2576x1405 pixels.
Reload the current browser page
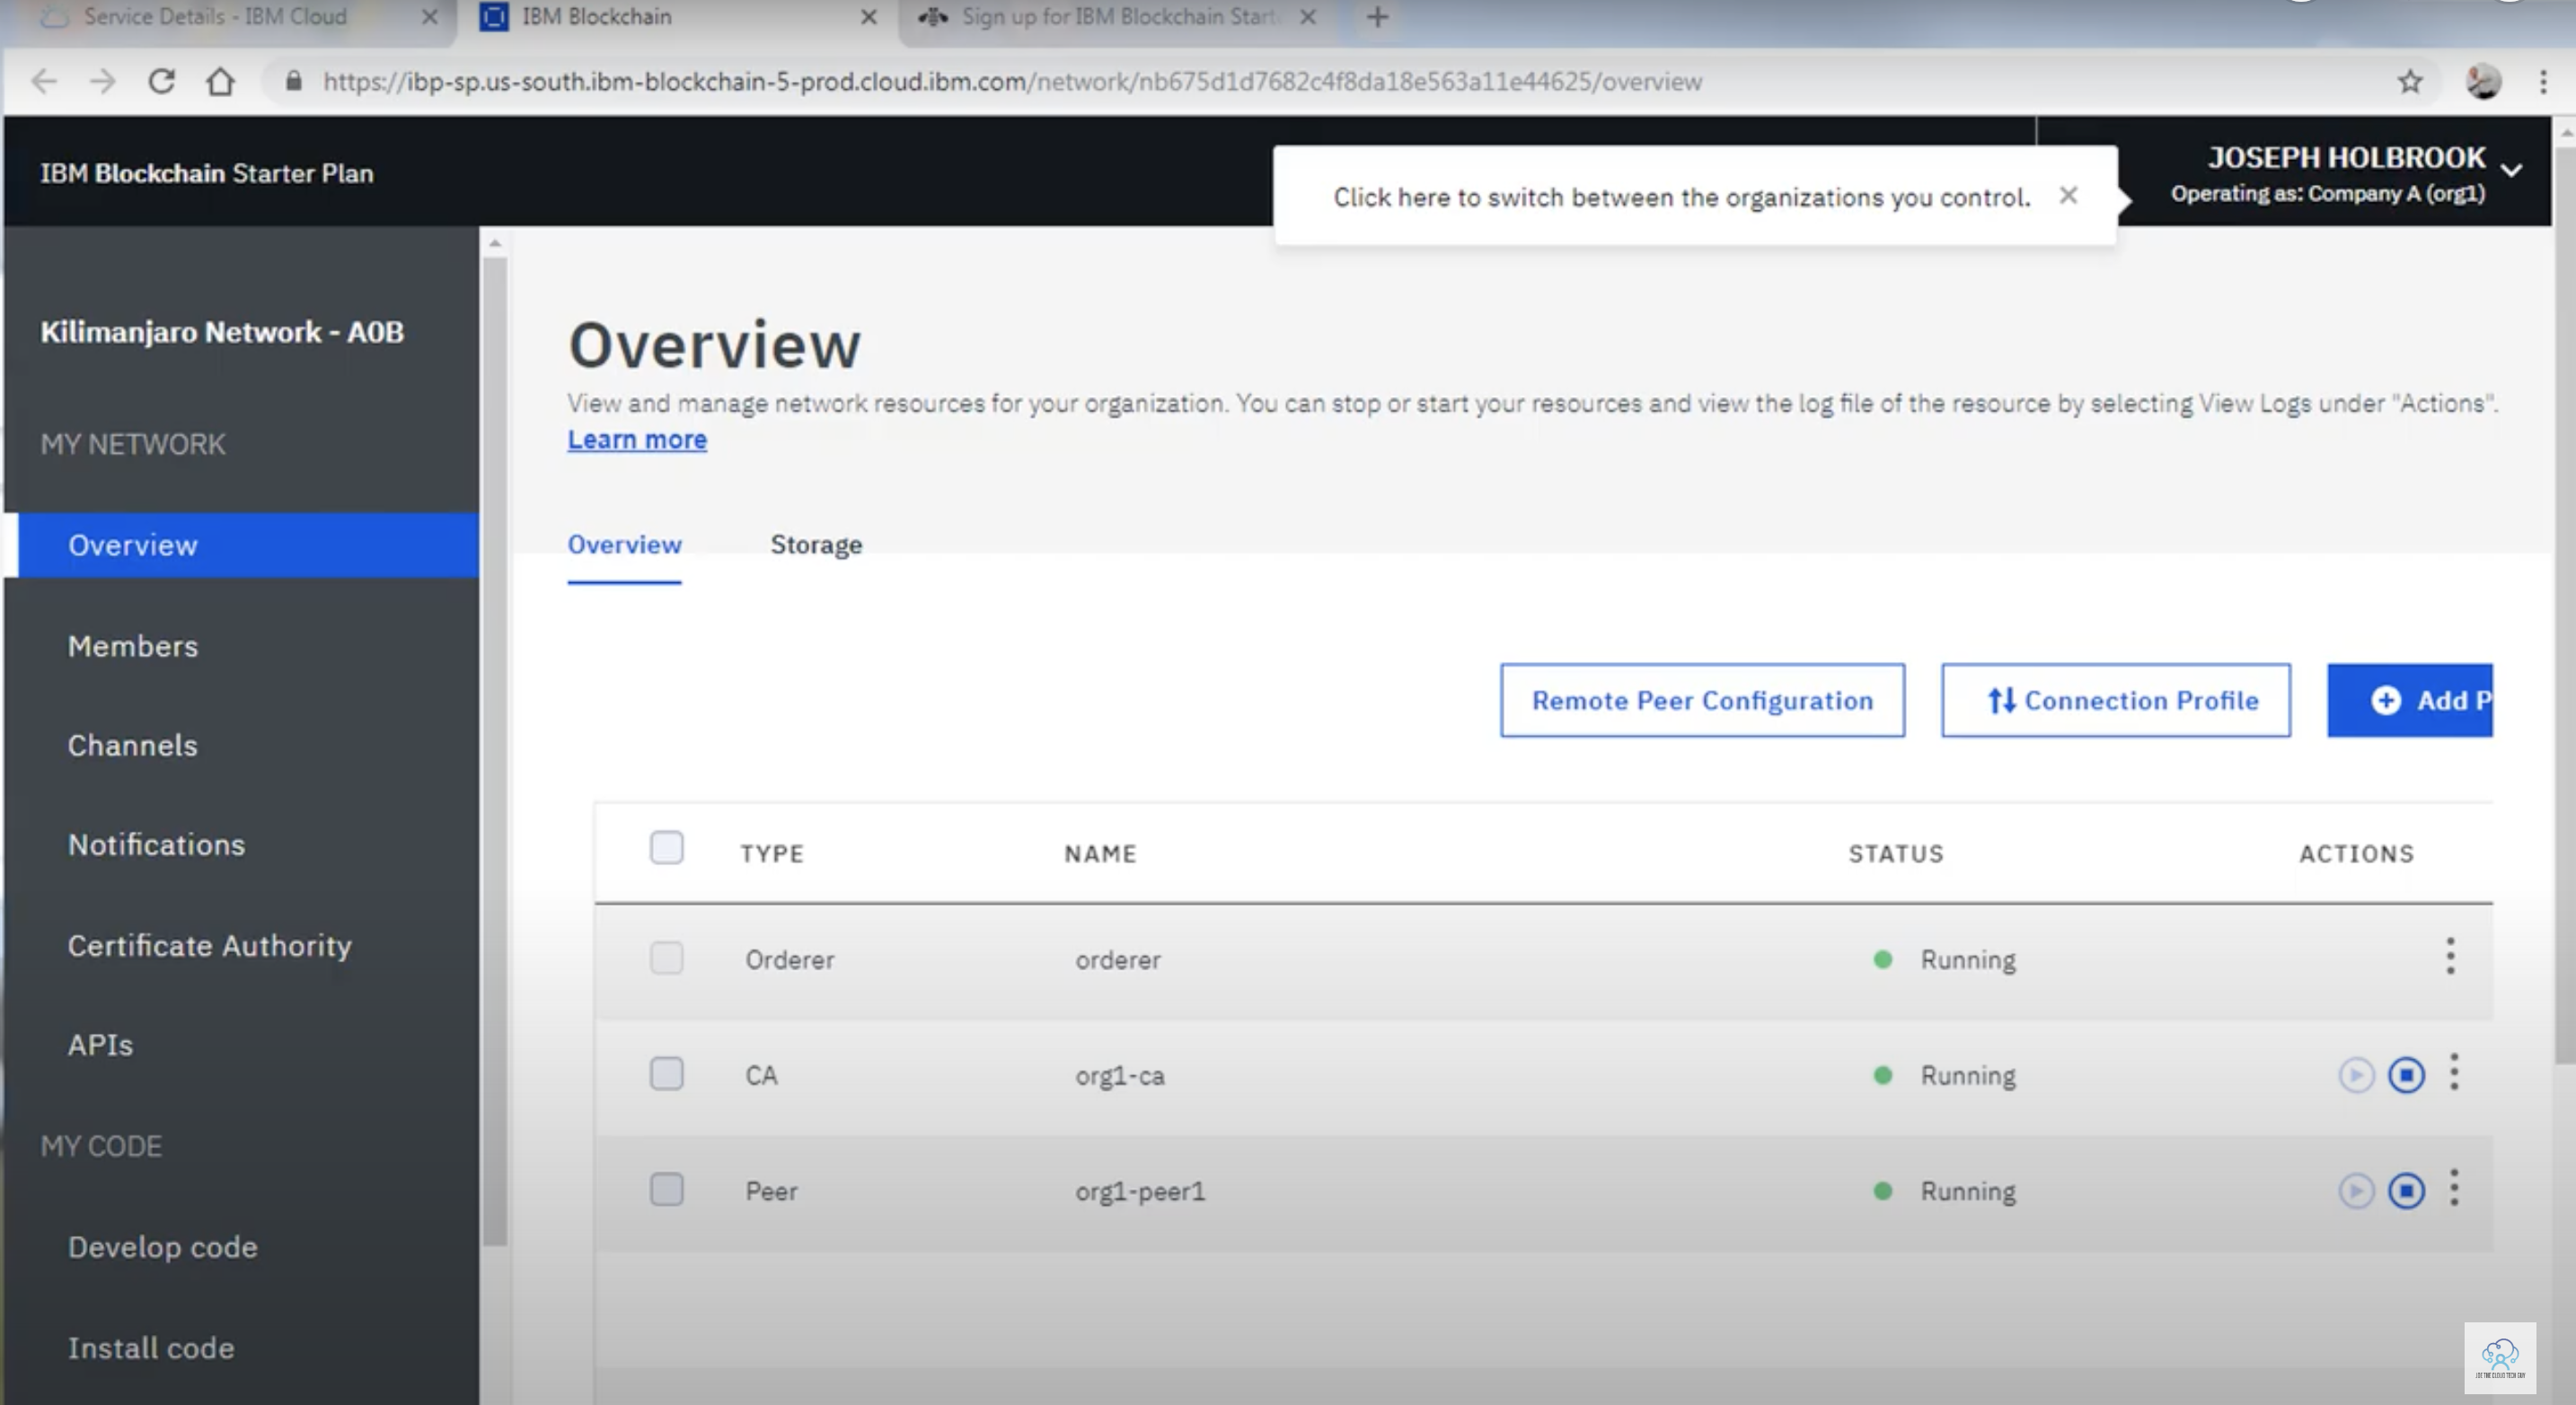161,81
